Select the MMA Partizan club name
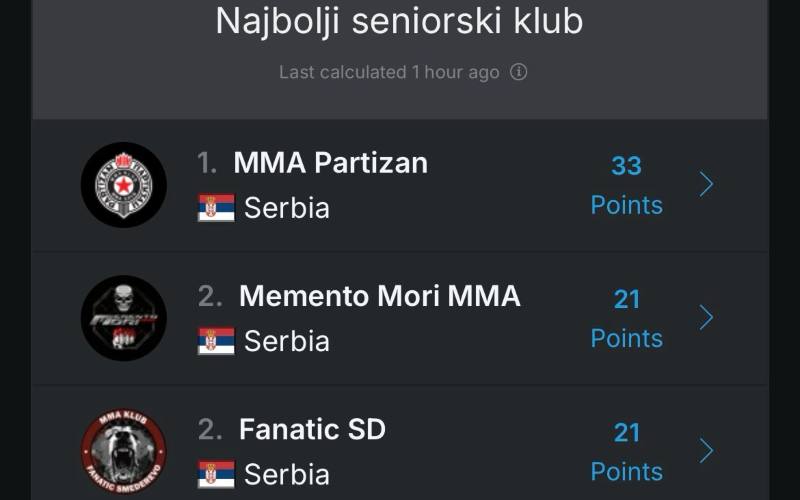This screenshot has width=800, height=500. click(331, 163)
